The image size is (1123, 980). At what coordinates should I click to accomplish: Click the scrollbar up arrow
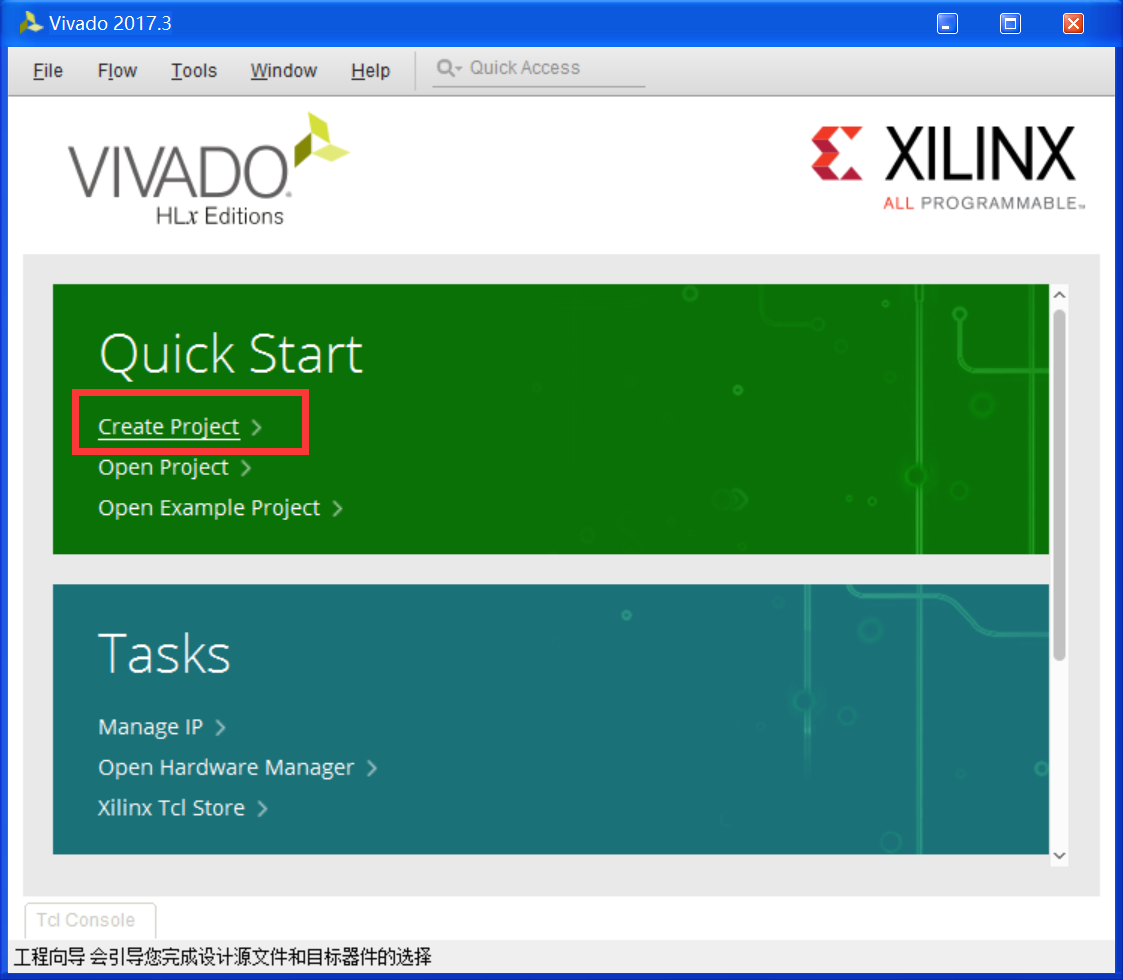1059,295
